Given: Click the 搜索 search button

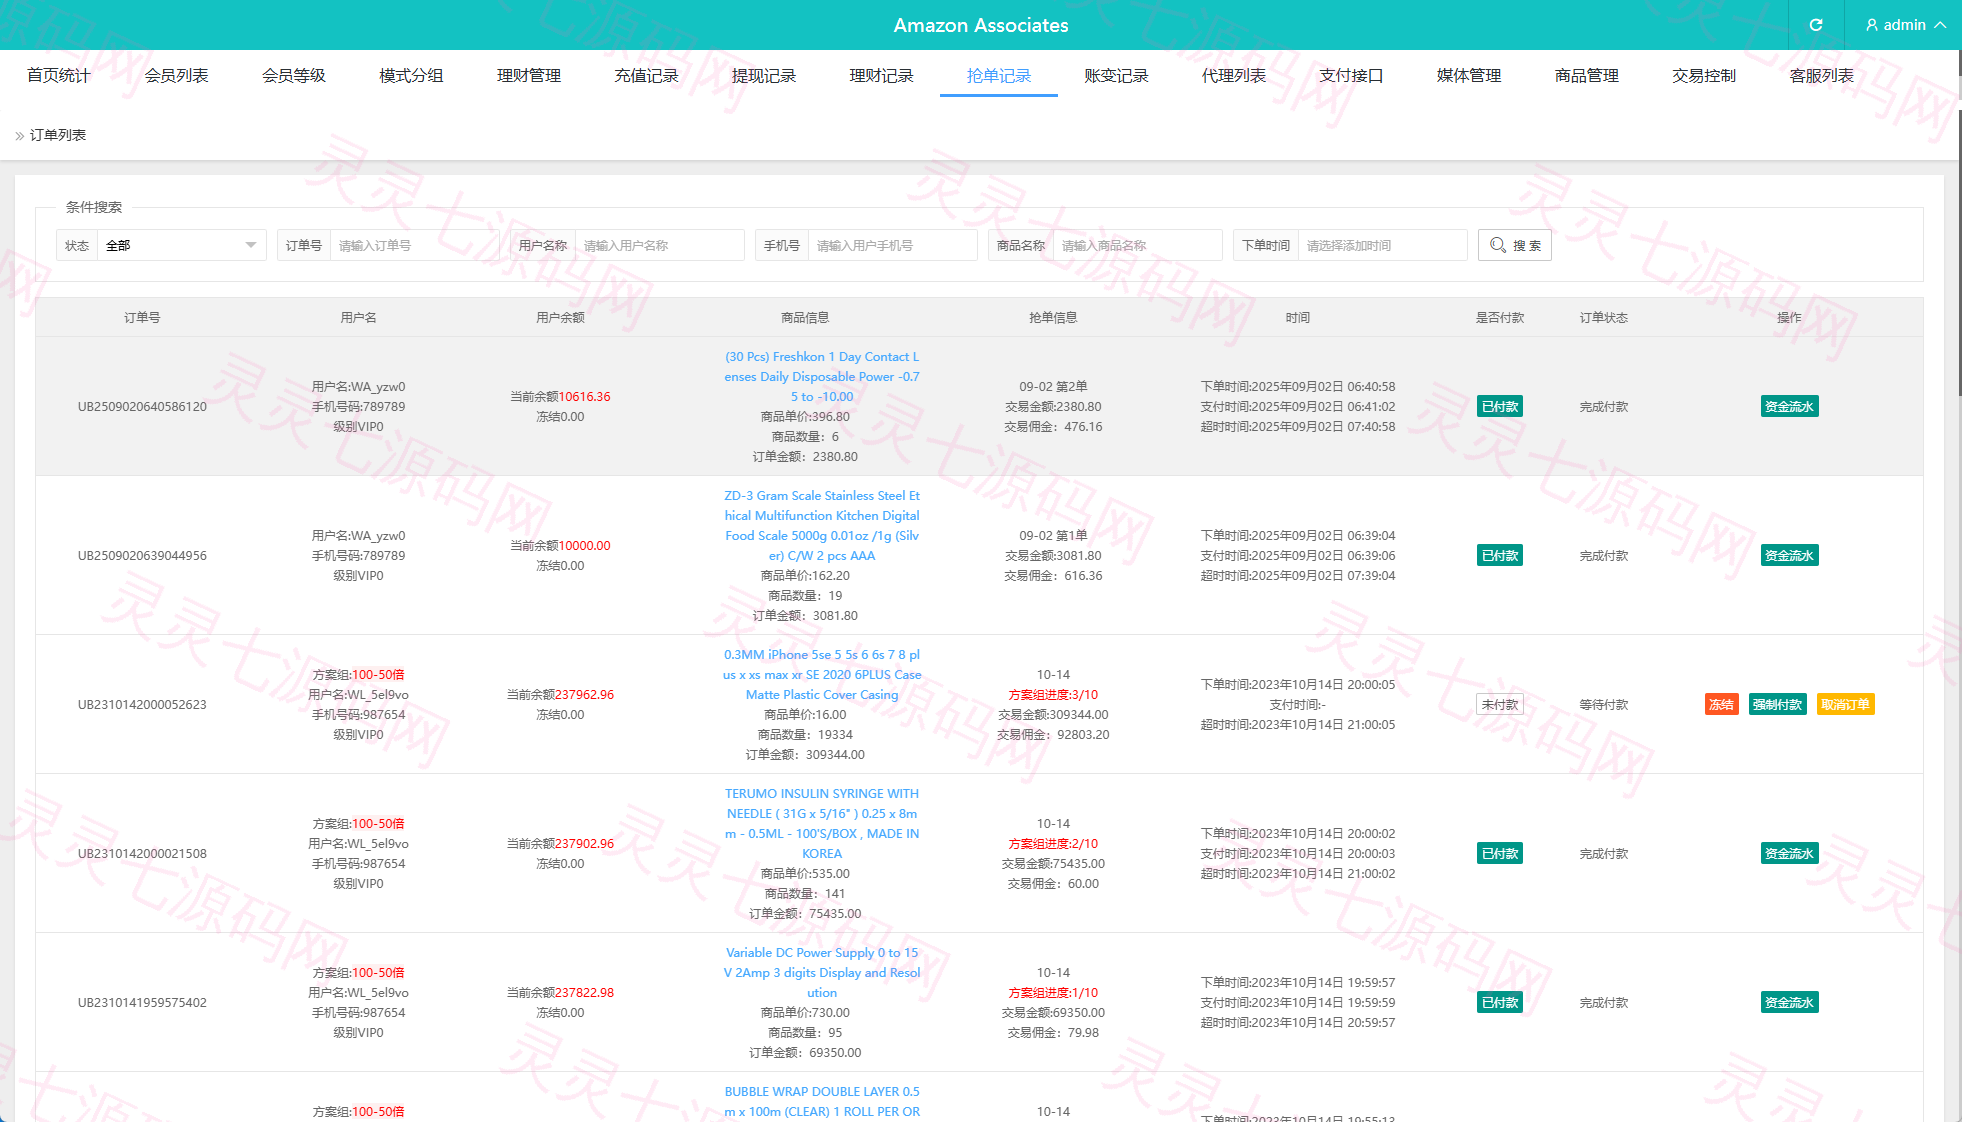Looking at the screenshot, I should [x=1514, y=245].
